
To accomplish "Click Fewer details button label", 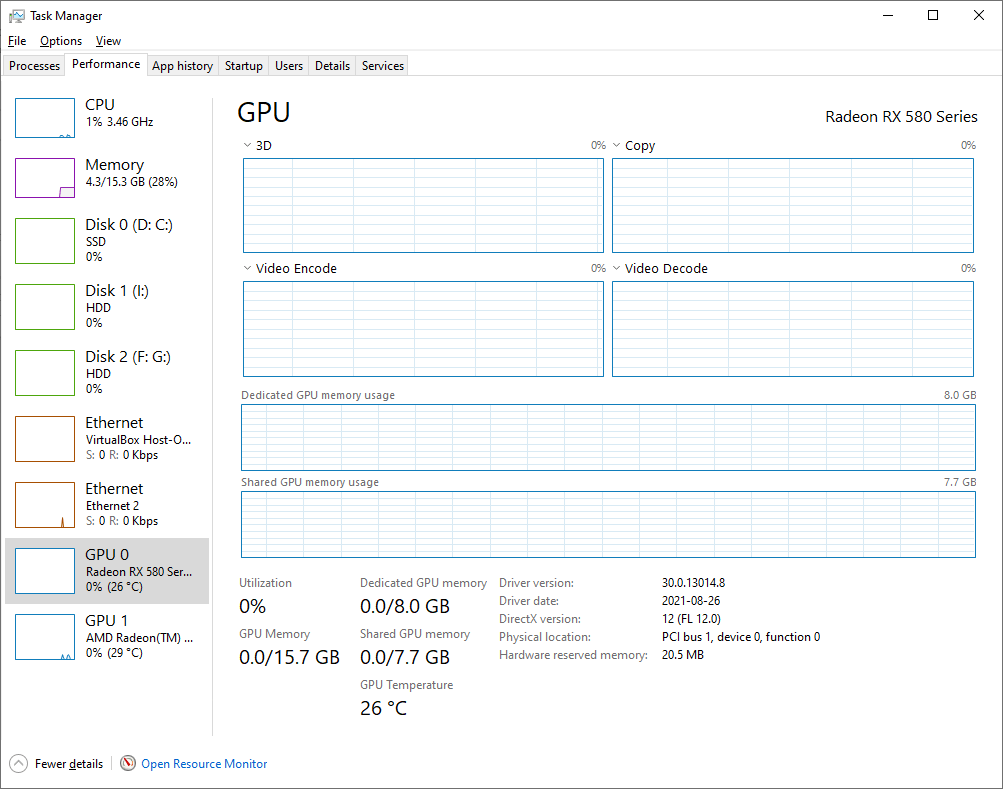I will pyautogui.click(x=69, y=763).
